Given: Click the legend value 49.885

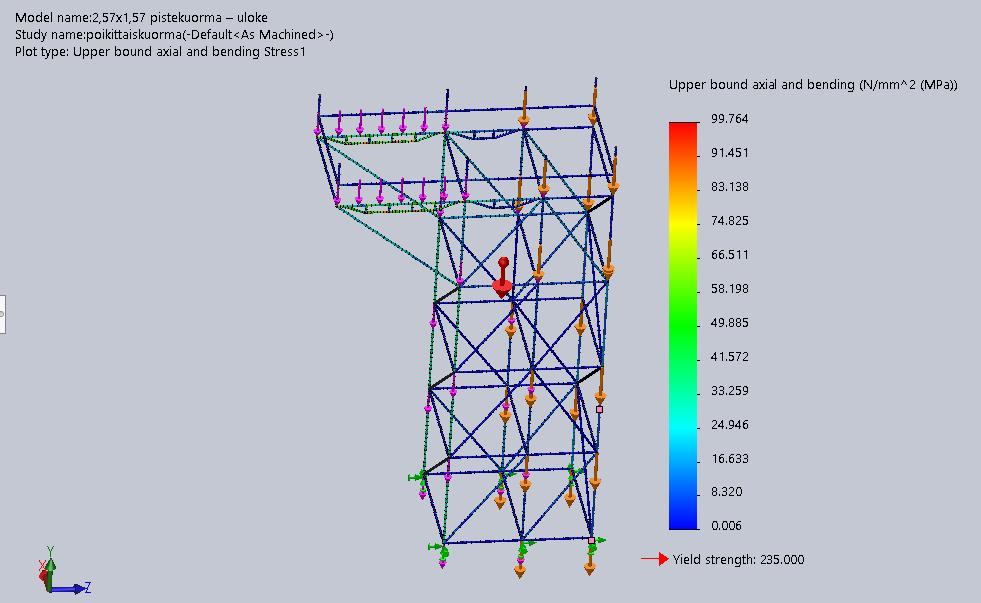Looking at the screenshot, I should coord(729,322).
